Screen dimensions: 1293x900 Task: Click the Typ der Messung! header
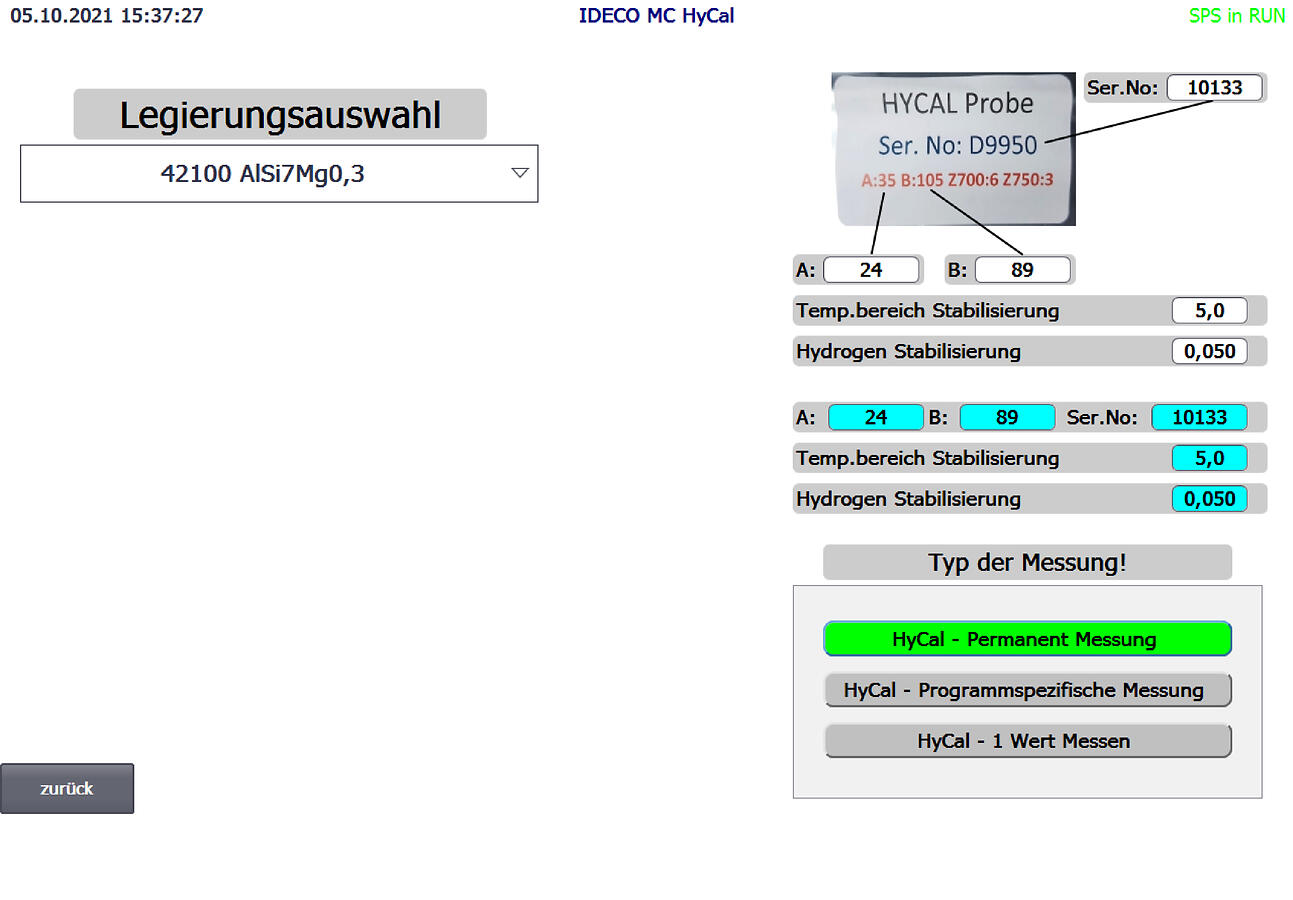point(1027,563)
